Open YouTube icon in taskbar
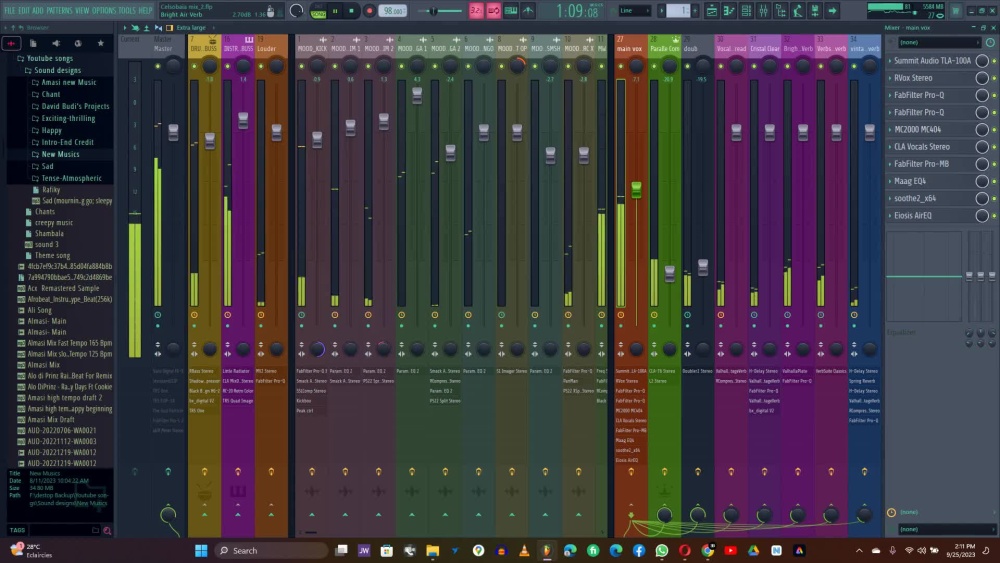The image size is (1000, 563). pos(731,550)
